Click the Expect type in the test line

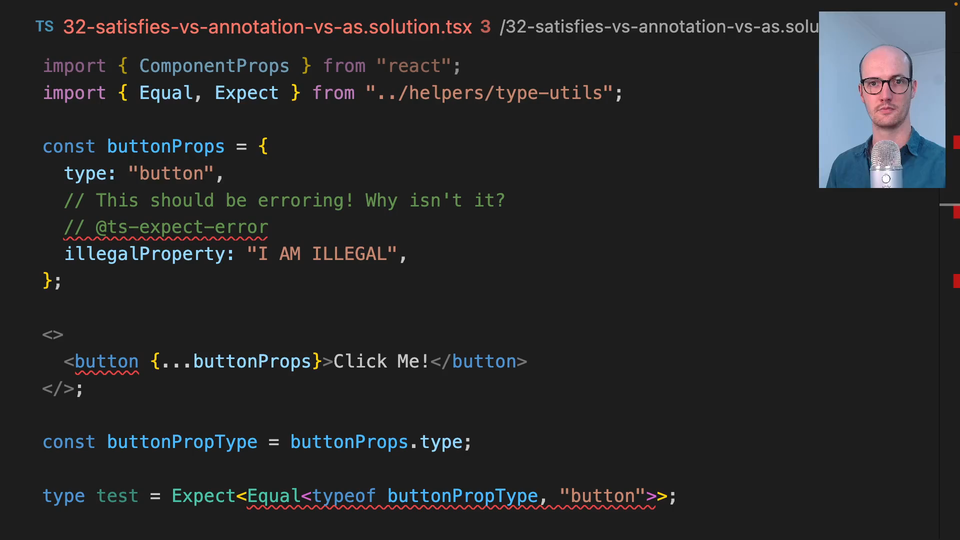click(203, 496)
